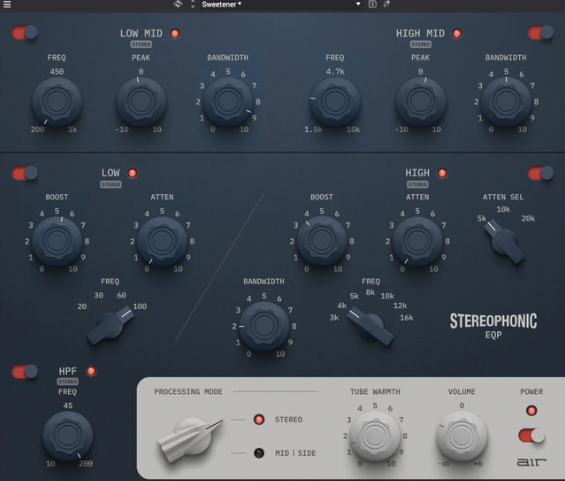Click the 8k High Freq label
This screenshot has width=565, height=481.
pyautogui.click(x=370, y=292)
